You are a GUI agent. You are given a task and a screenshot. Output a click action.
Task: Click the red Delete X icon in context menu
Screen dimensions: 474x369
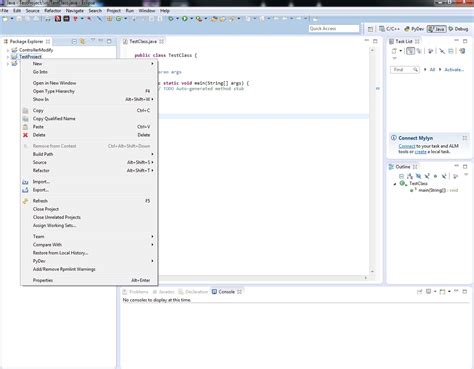[x=25, y=135]
